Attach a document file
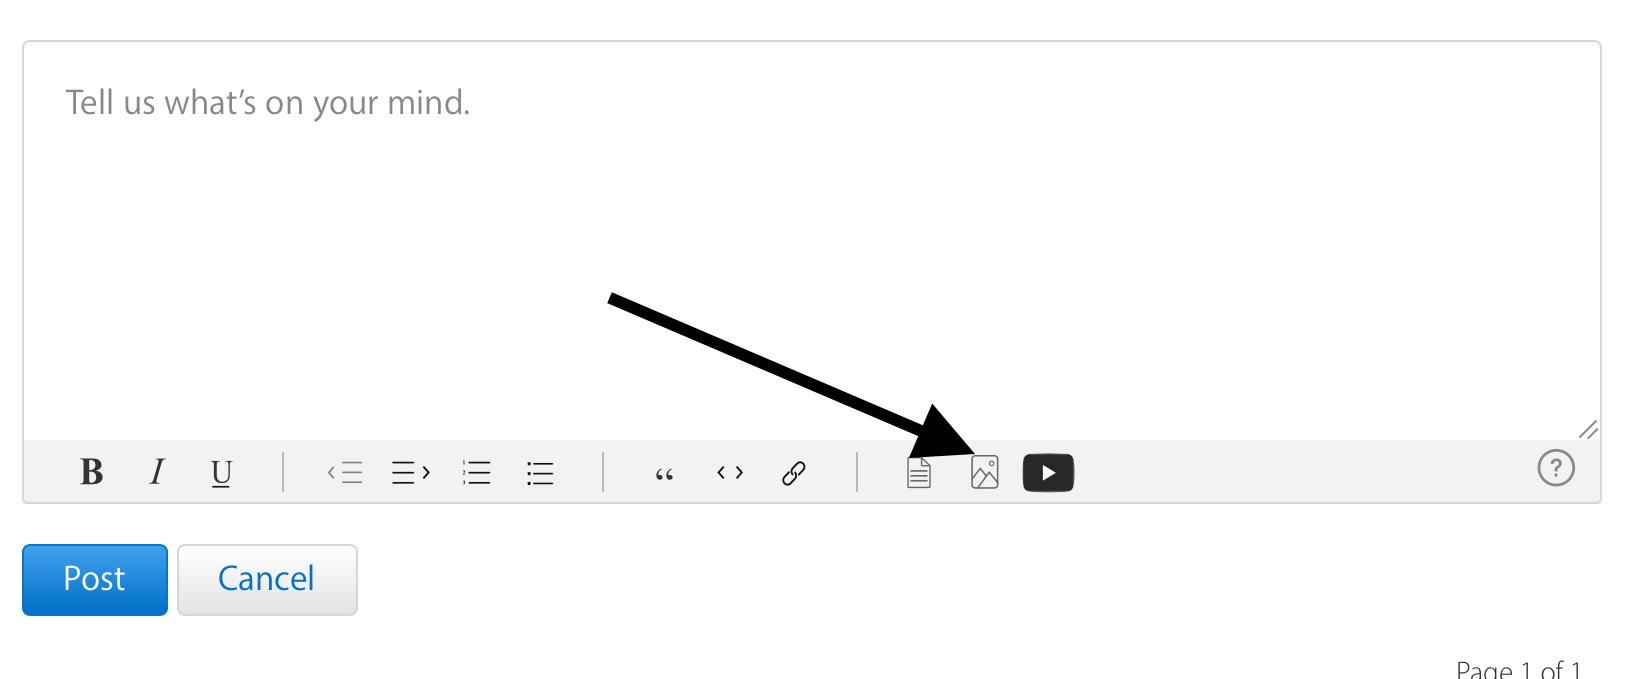The width and height of the screenshot is (1646, 679). click(x=919, y=472)
